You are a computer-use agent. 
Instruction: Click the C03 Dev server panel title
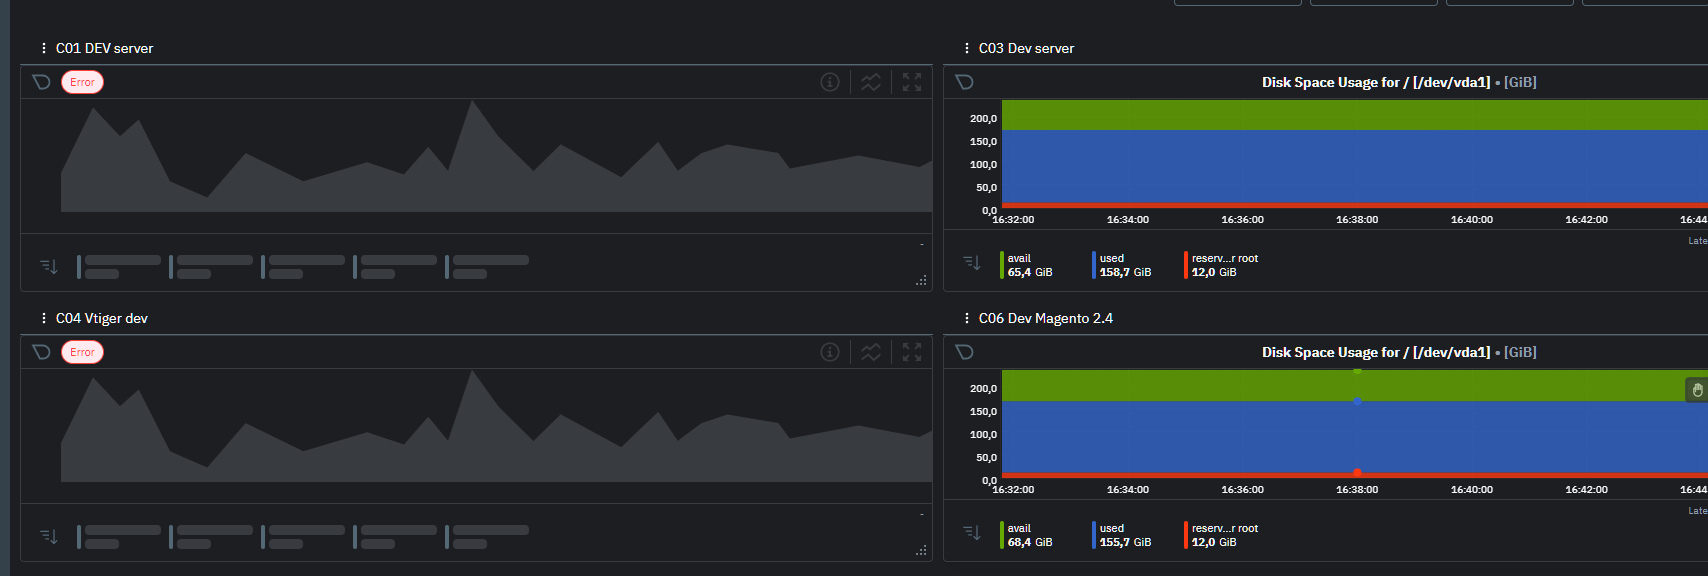coord(1026,48)
